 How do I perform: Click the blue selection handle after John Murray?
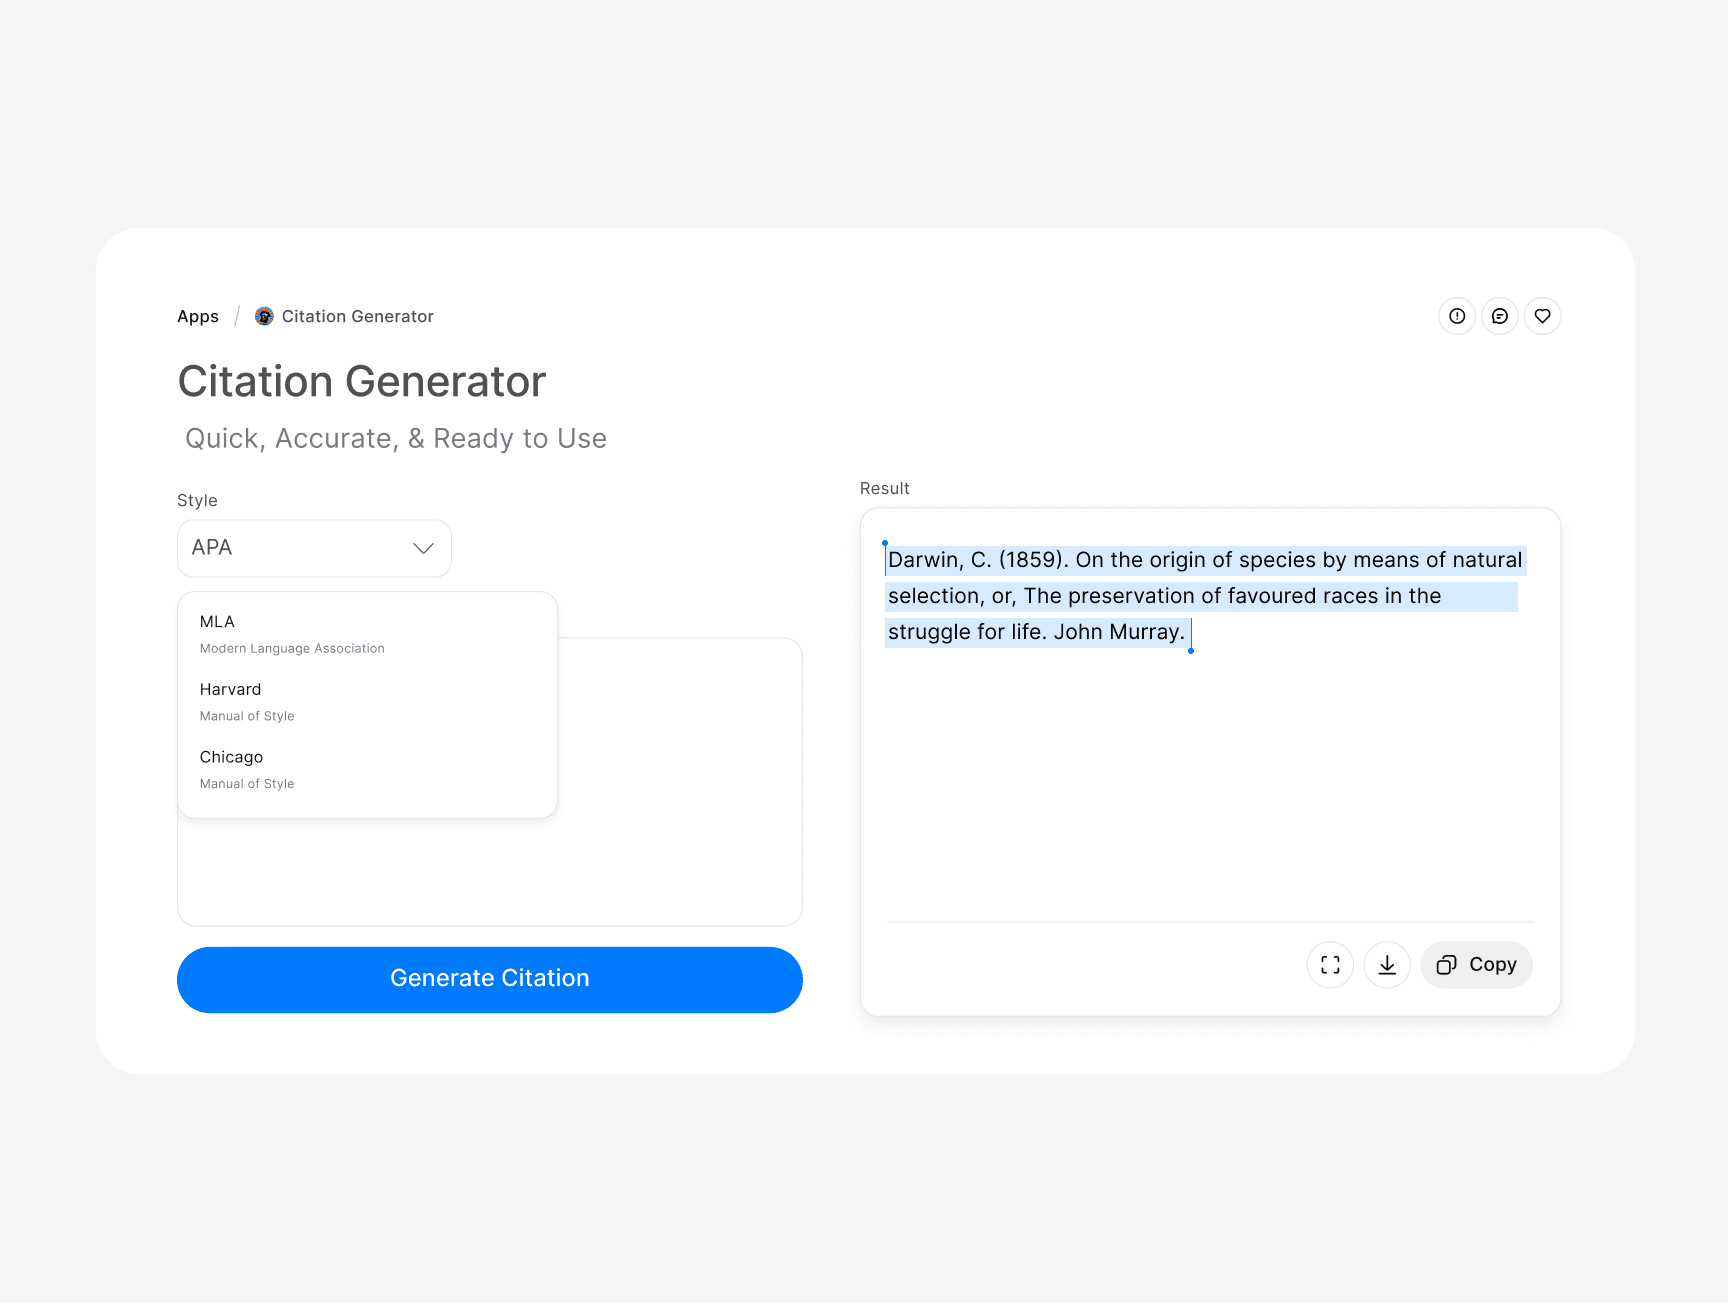[x=1190, y=650]
